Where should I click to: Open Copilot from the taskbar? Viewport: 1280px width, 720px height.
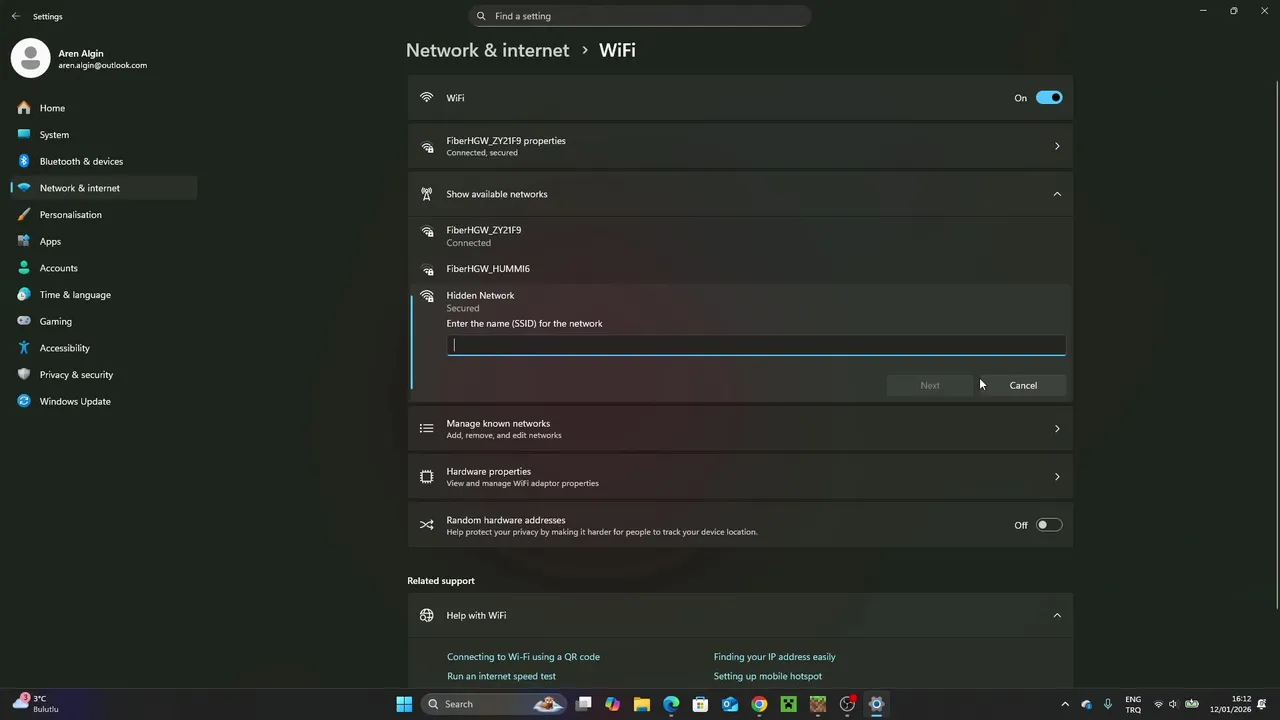click(613, 704)
